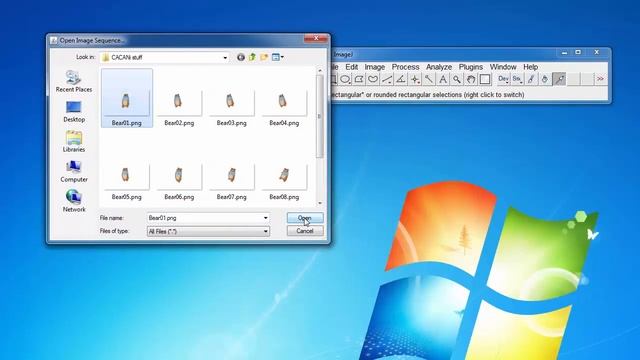Go to Computer in dialog sidebar
Screen dimensions: 640x360
[74, 171]
